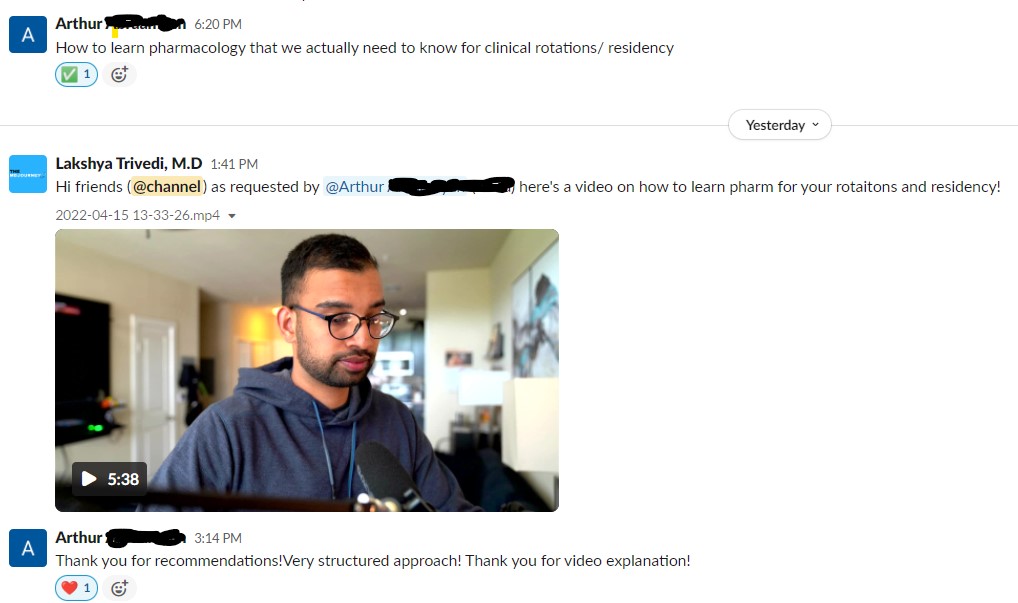Open the 1:41 PM message timestamp
Screen dimensions: 1018x603
(x=234, y=164)
